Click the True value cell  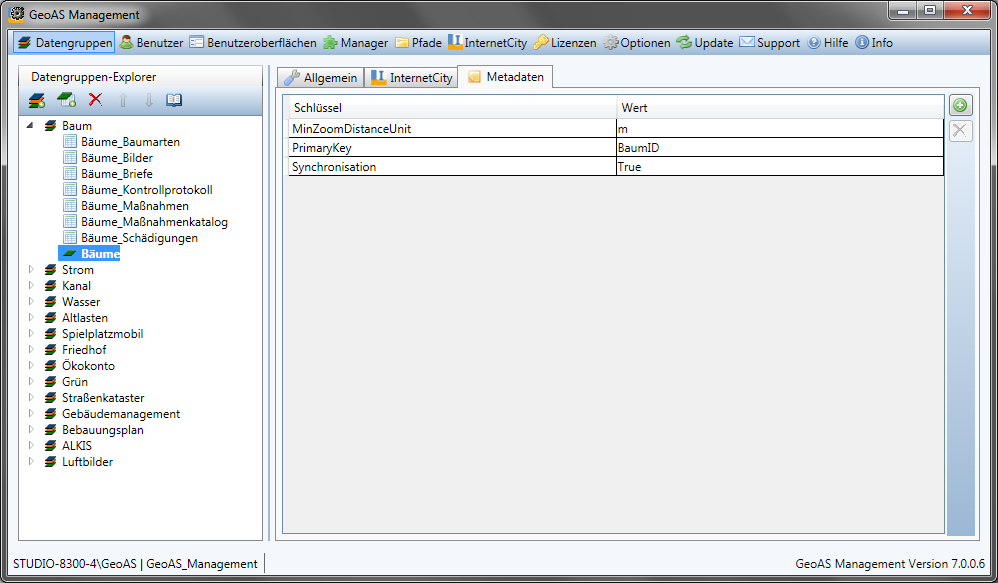[780, 167]
